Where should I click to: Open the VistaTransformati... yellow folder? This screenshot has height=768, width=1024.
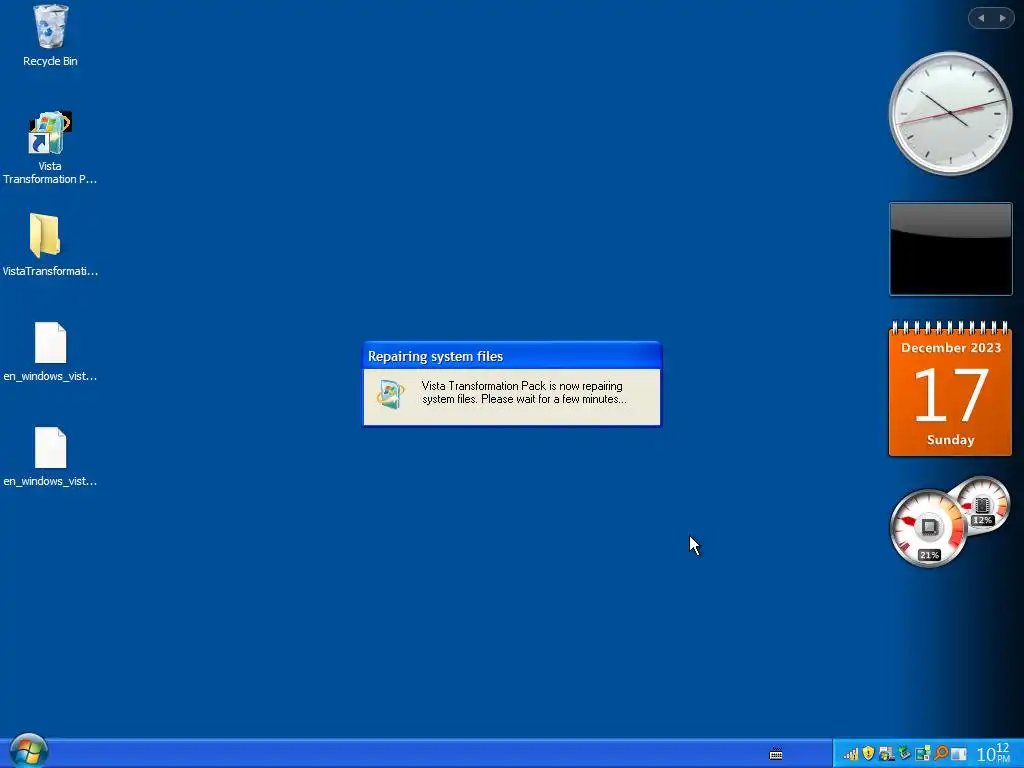(x=44, y=235)
